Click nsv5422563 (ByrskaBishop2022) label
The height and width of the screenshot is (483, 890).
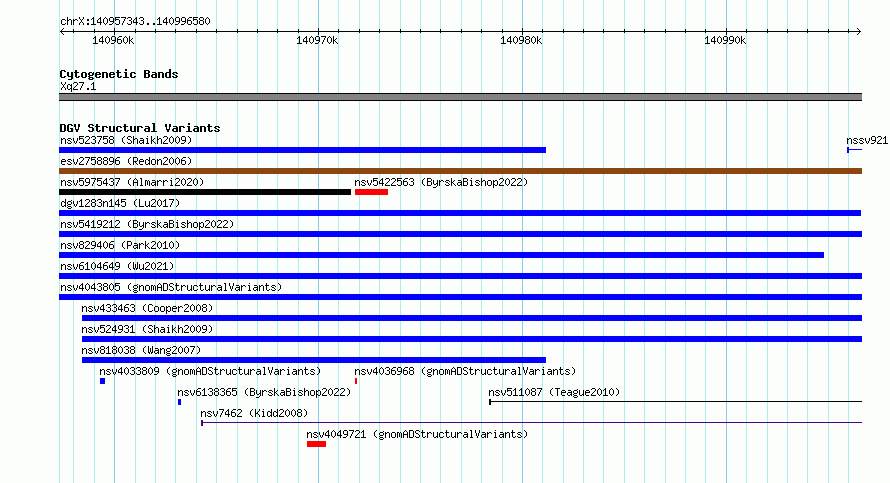pyautogui.click(x=441, y=182)
